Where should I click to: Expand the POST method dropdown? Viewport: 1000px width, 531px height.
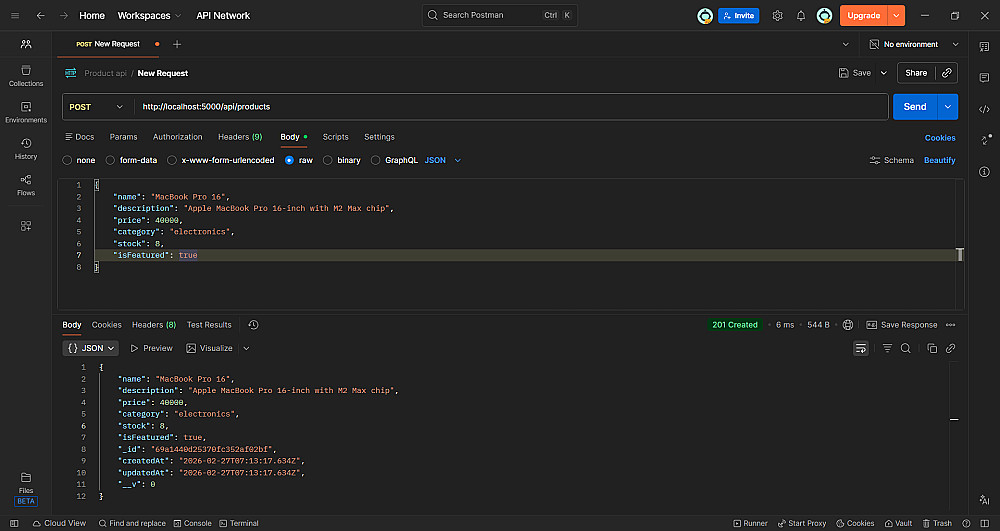point(97,107)
